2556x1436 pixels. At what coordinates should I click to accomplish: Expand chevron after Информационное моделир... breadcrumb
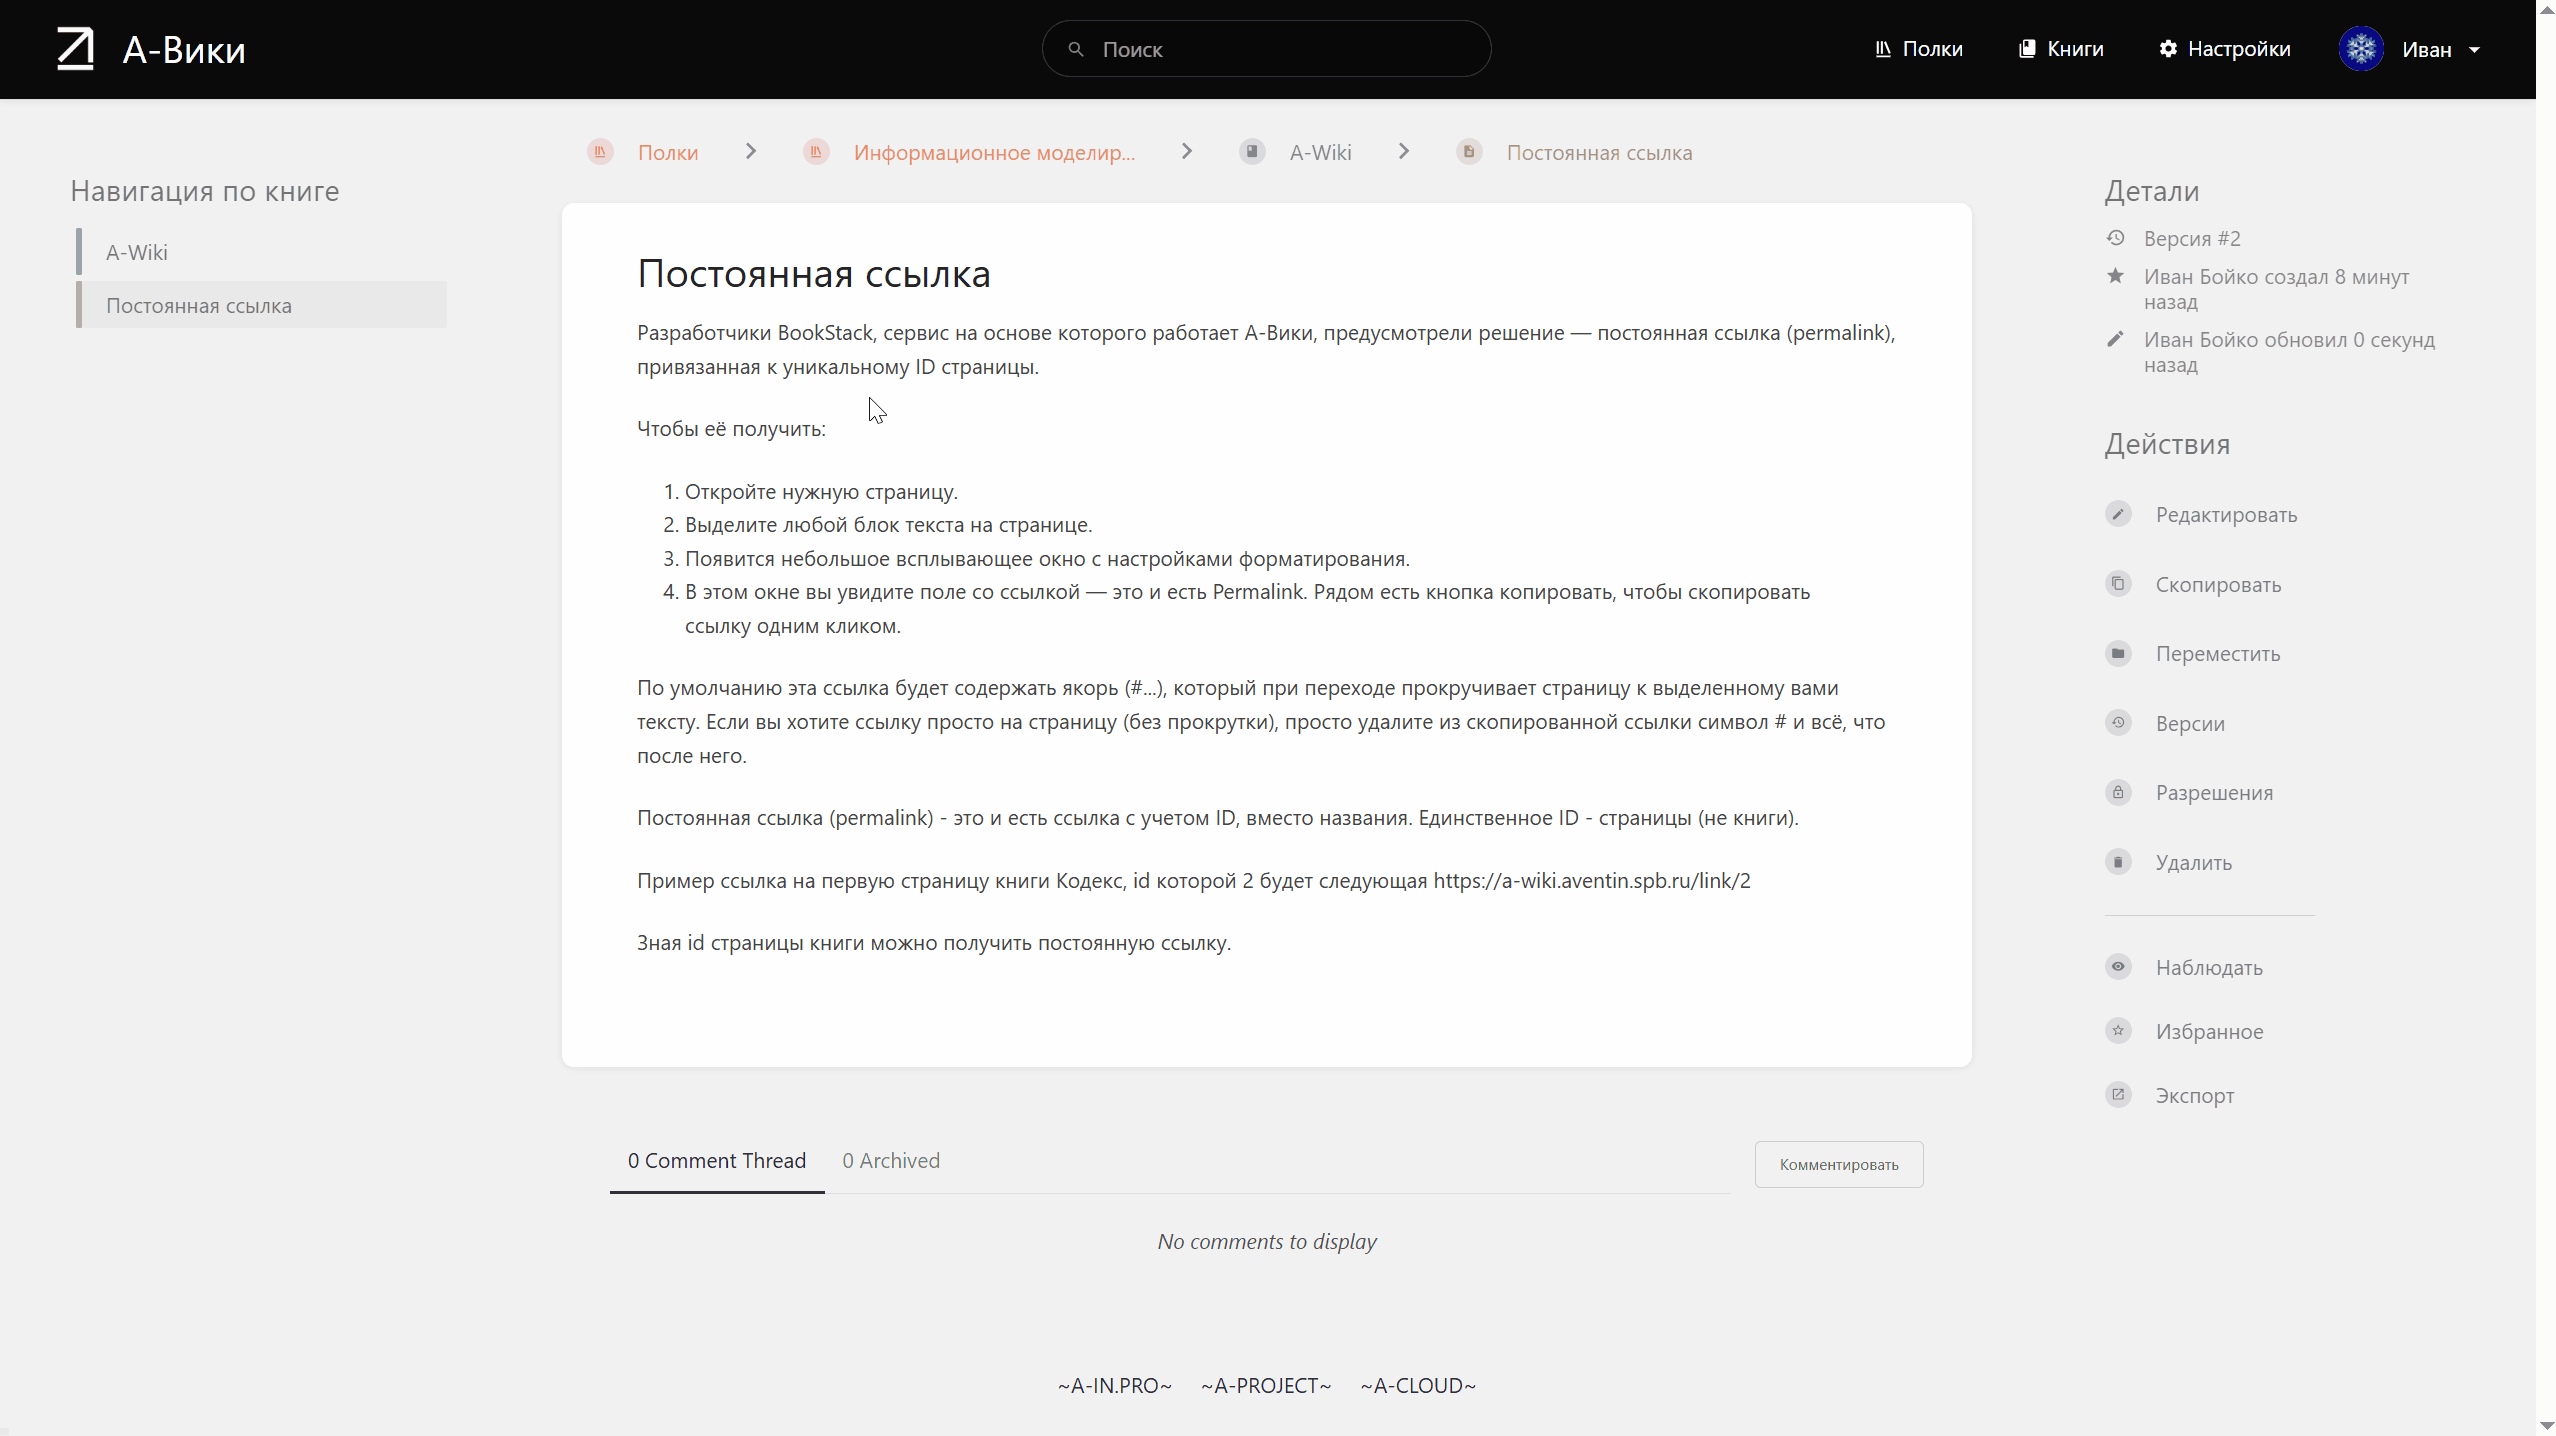pyautogui.click(x=1187, y=151)
